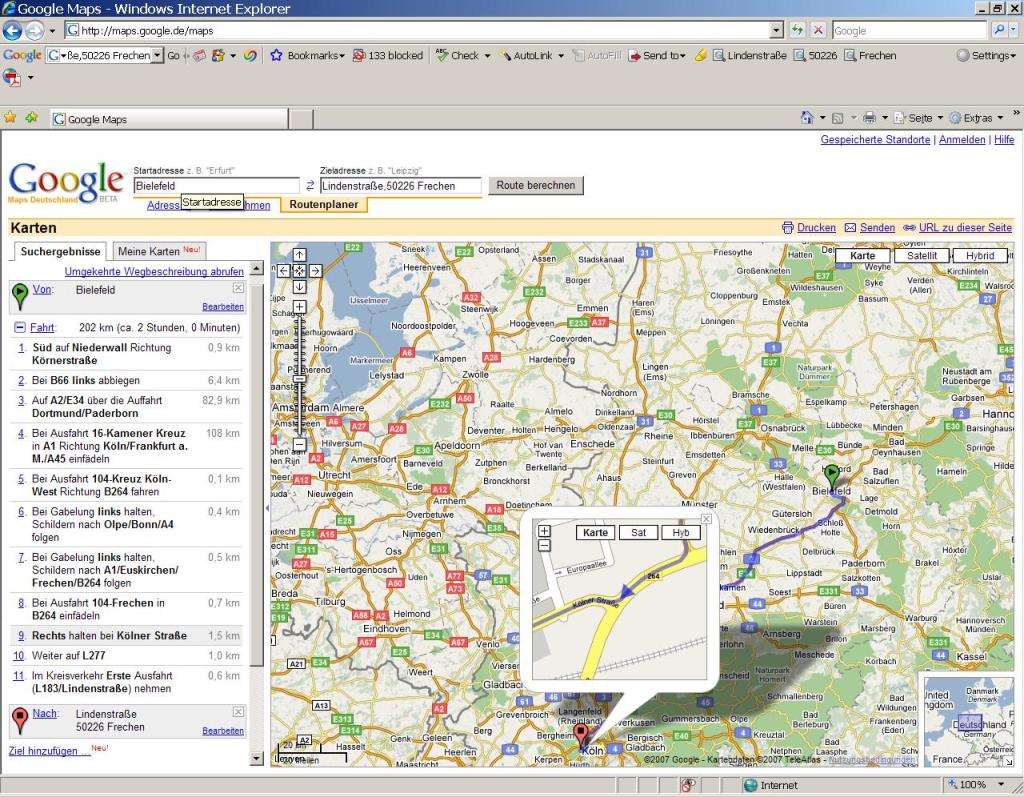Click the red destination marker near Köln

coord(580,736)
